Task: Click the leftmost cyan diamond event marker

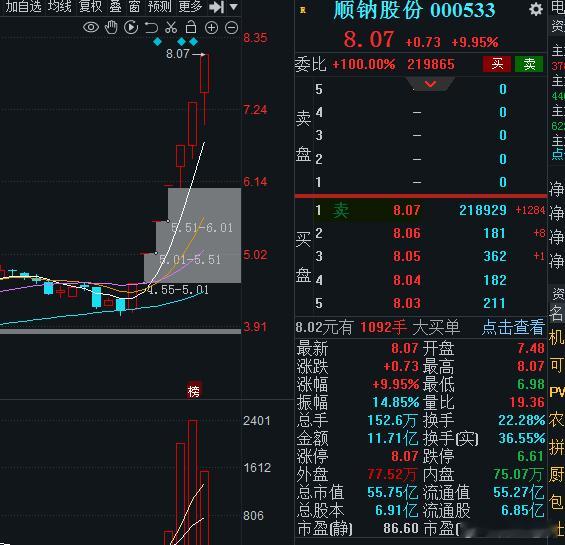Action: (x=157, y=42)
